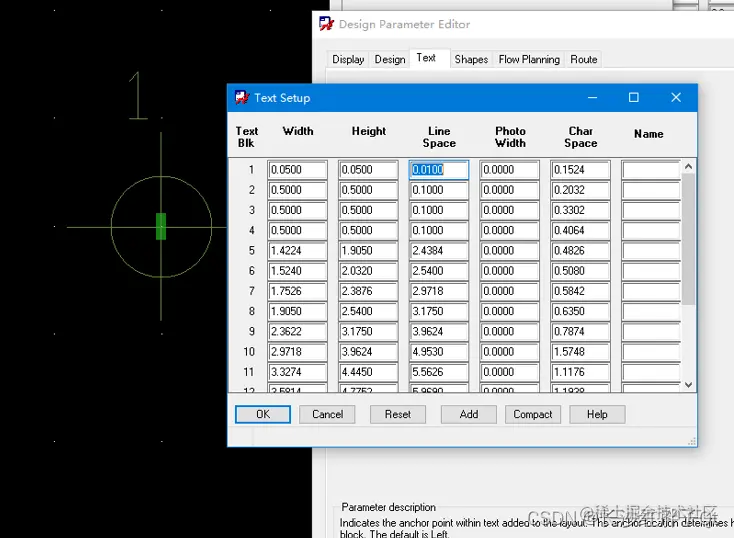Open the Shapes tab

tap(471, 59)
